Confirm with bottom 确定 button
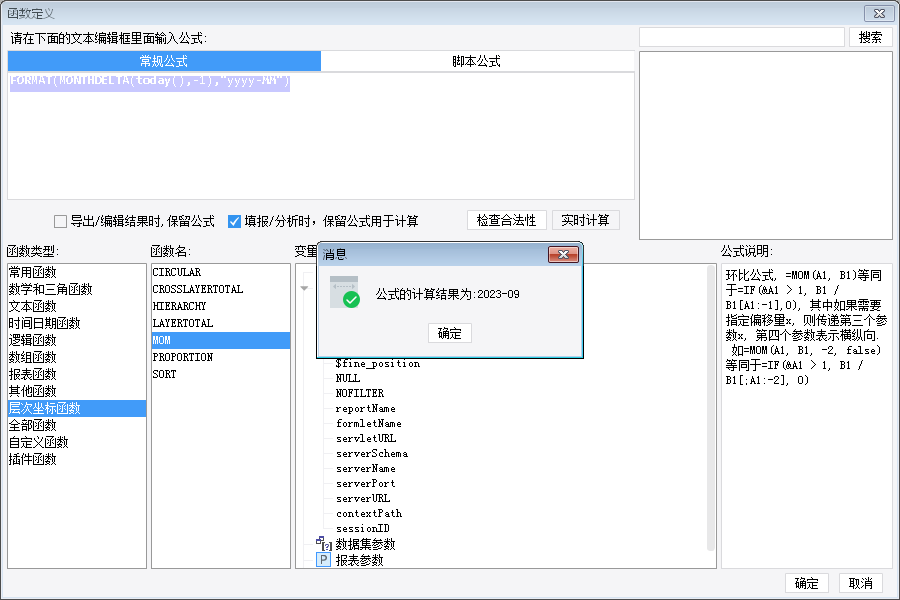Image resolution: width=900 pixels, height=600 pixels. (806, 583)
